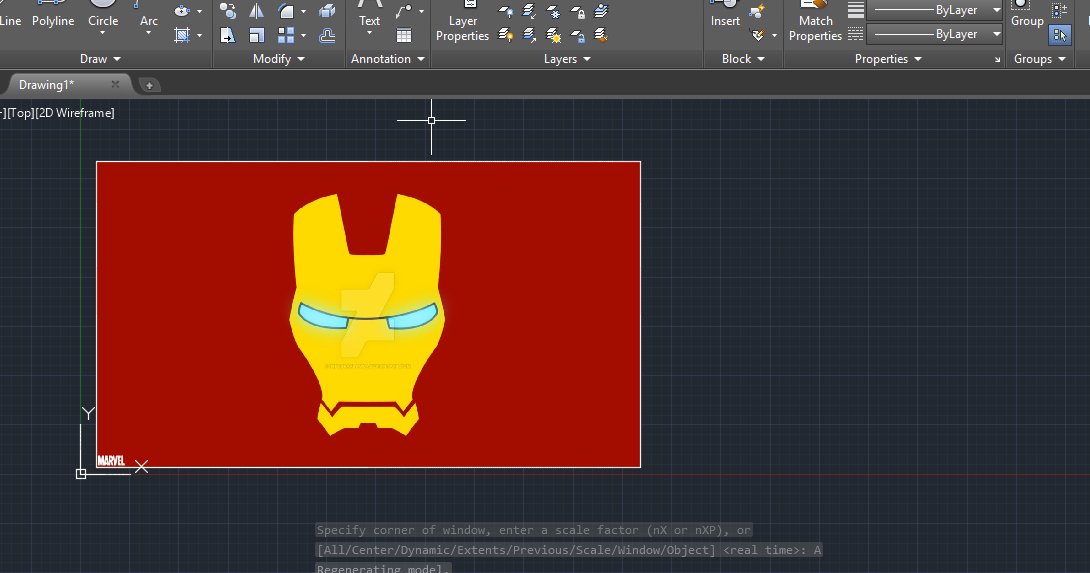Choose the Hatch tool in Draw panel
1090x573 pixels.
click(x=182, y=35)
